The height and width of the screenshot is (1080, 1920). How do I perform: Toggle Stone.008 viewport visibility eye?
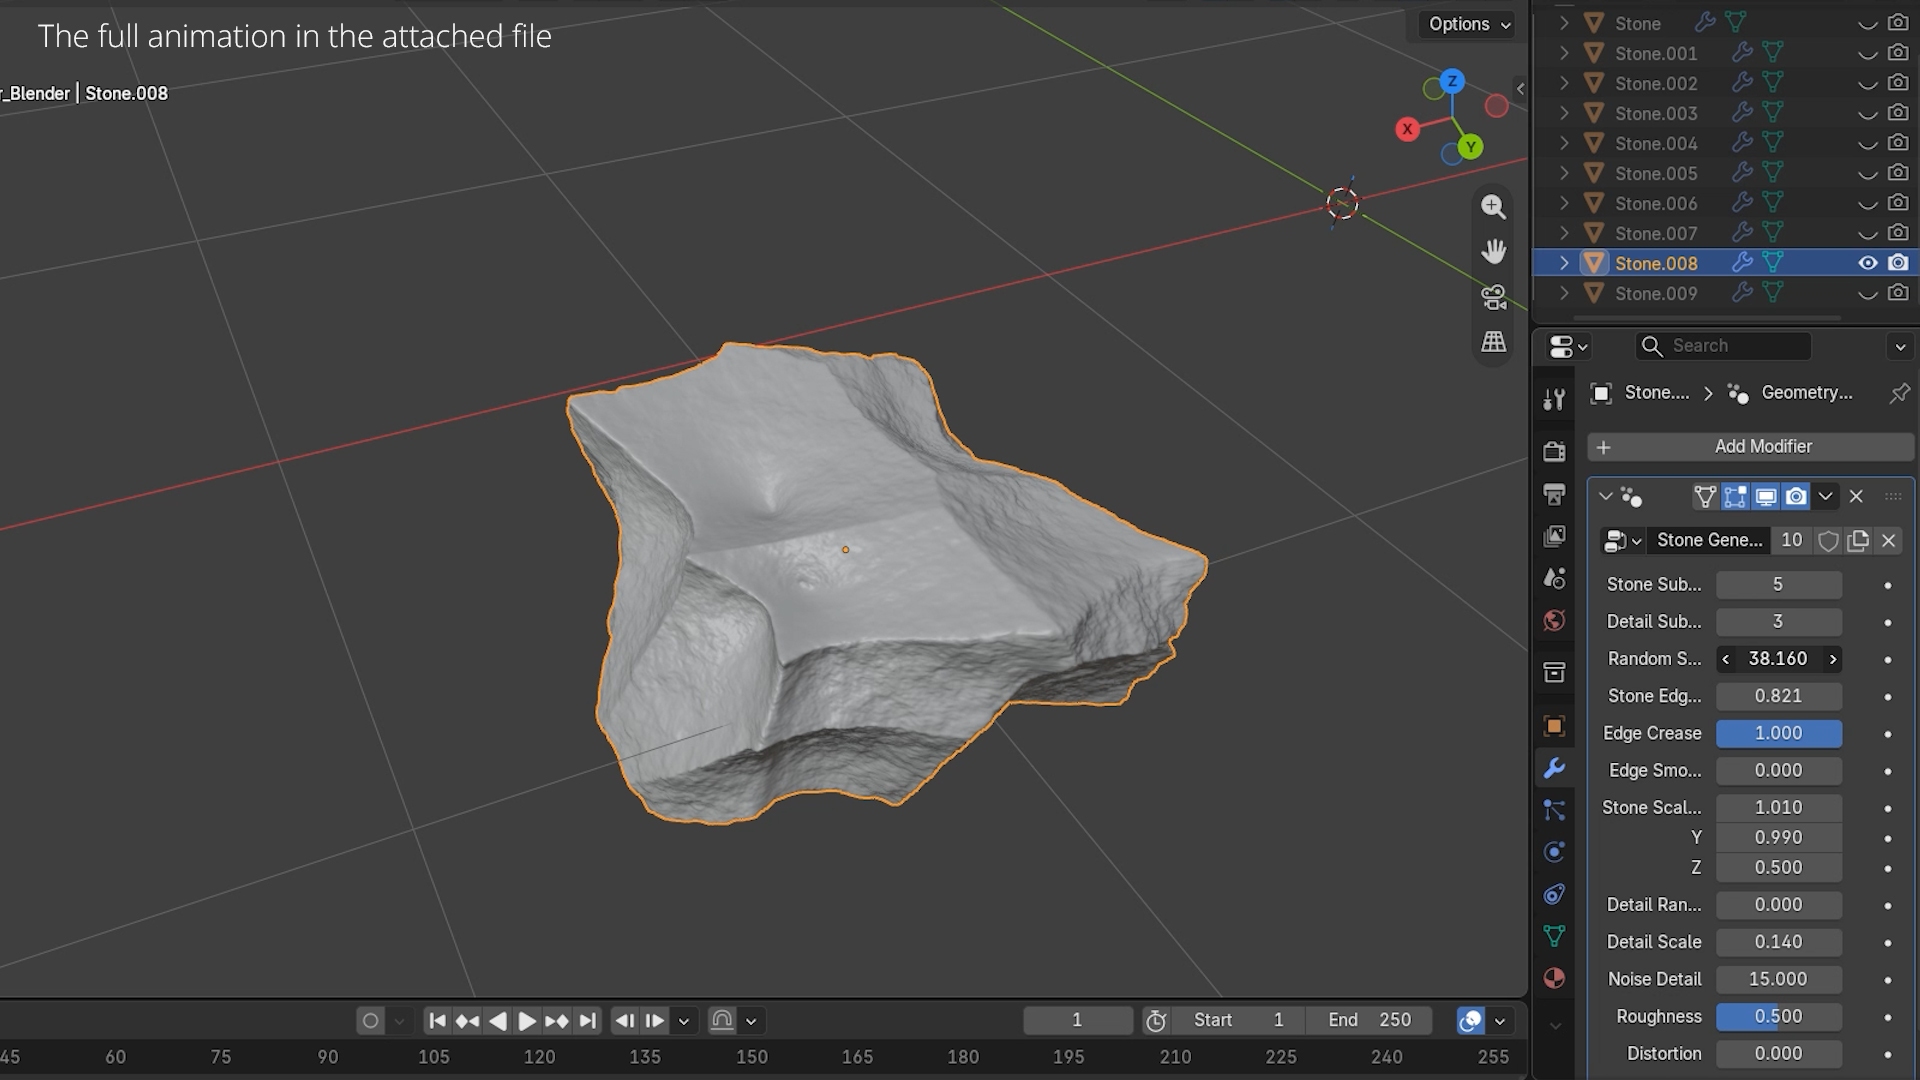tap(1867, 263)
